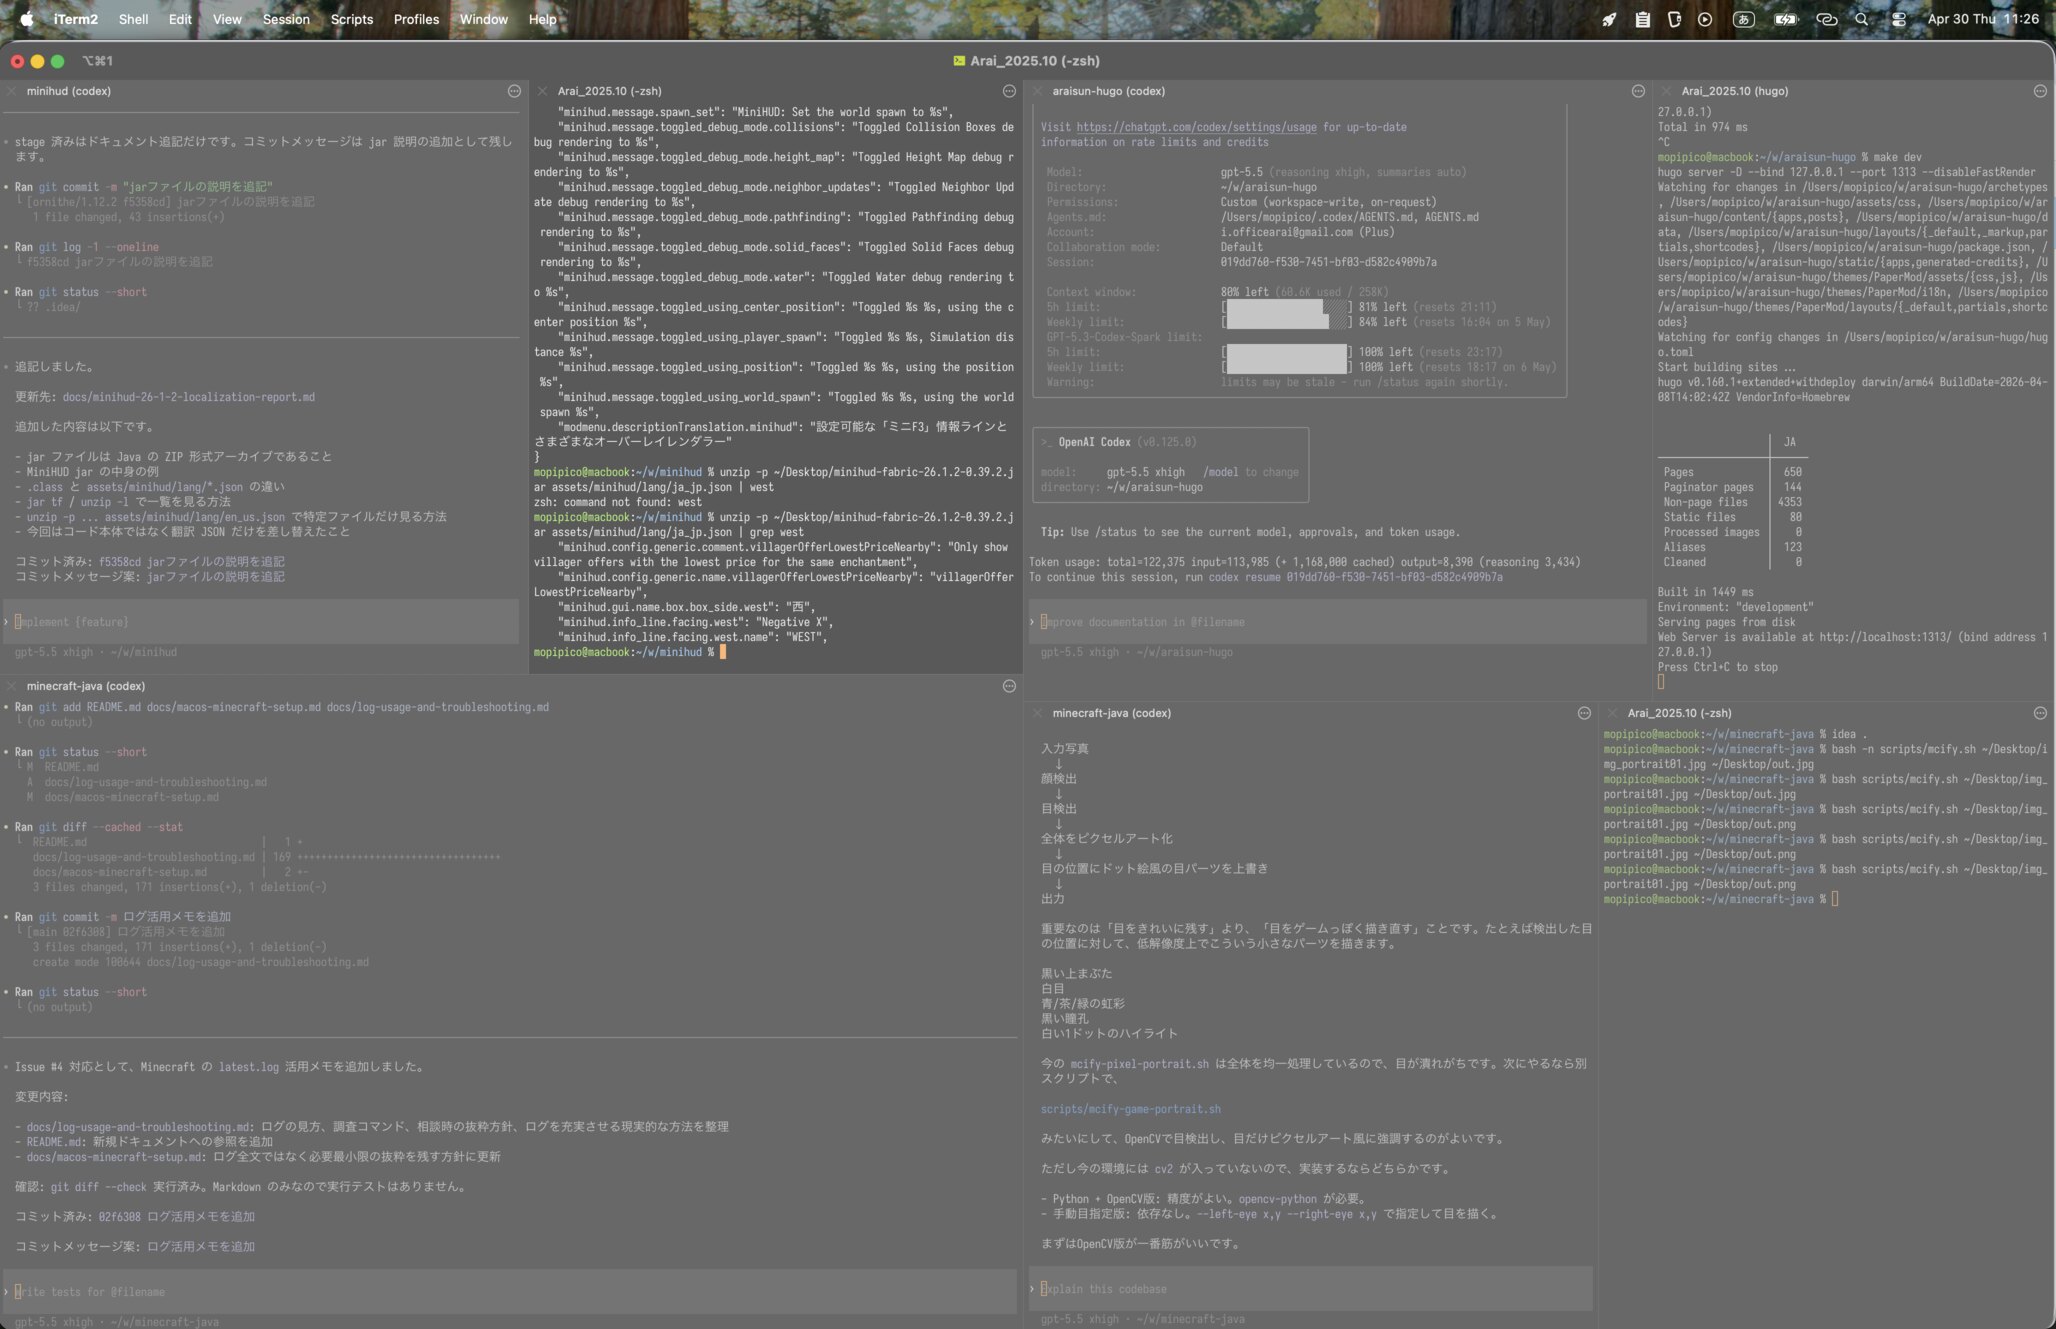Focus the 'Implement {feature}' codex prompt input
Screen dimensions: 2056x1329
pyautogui.click(x=262, y=622)
